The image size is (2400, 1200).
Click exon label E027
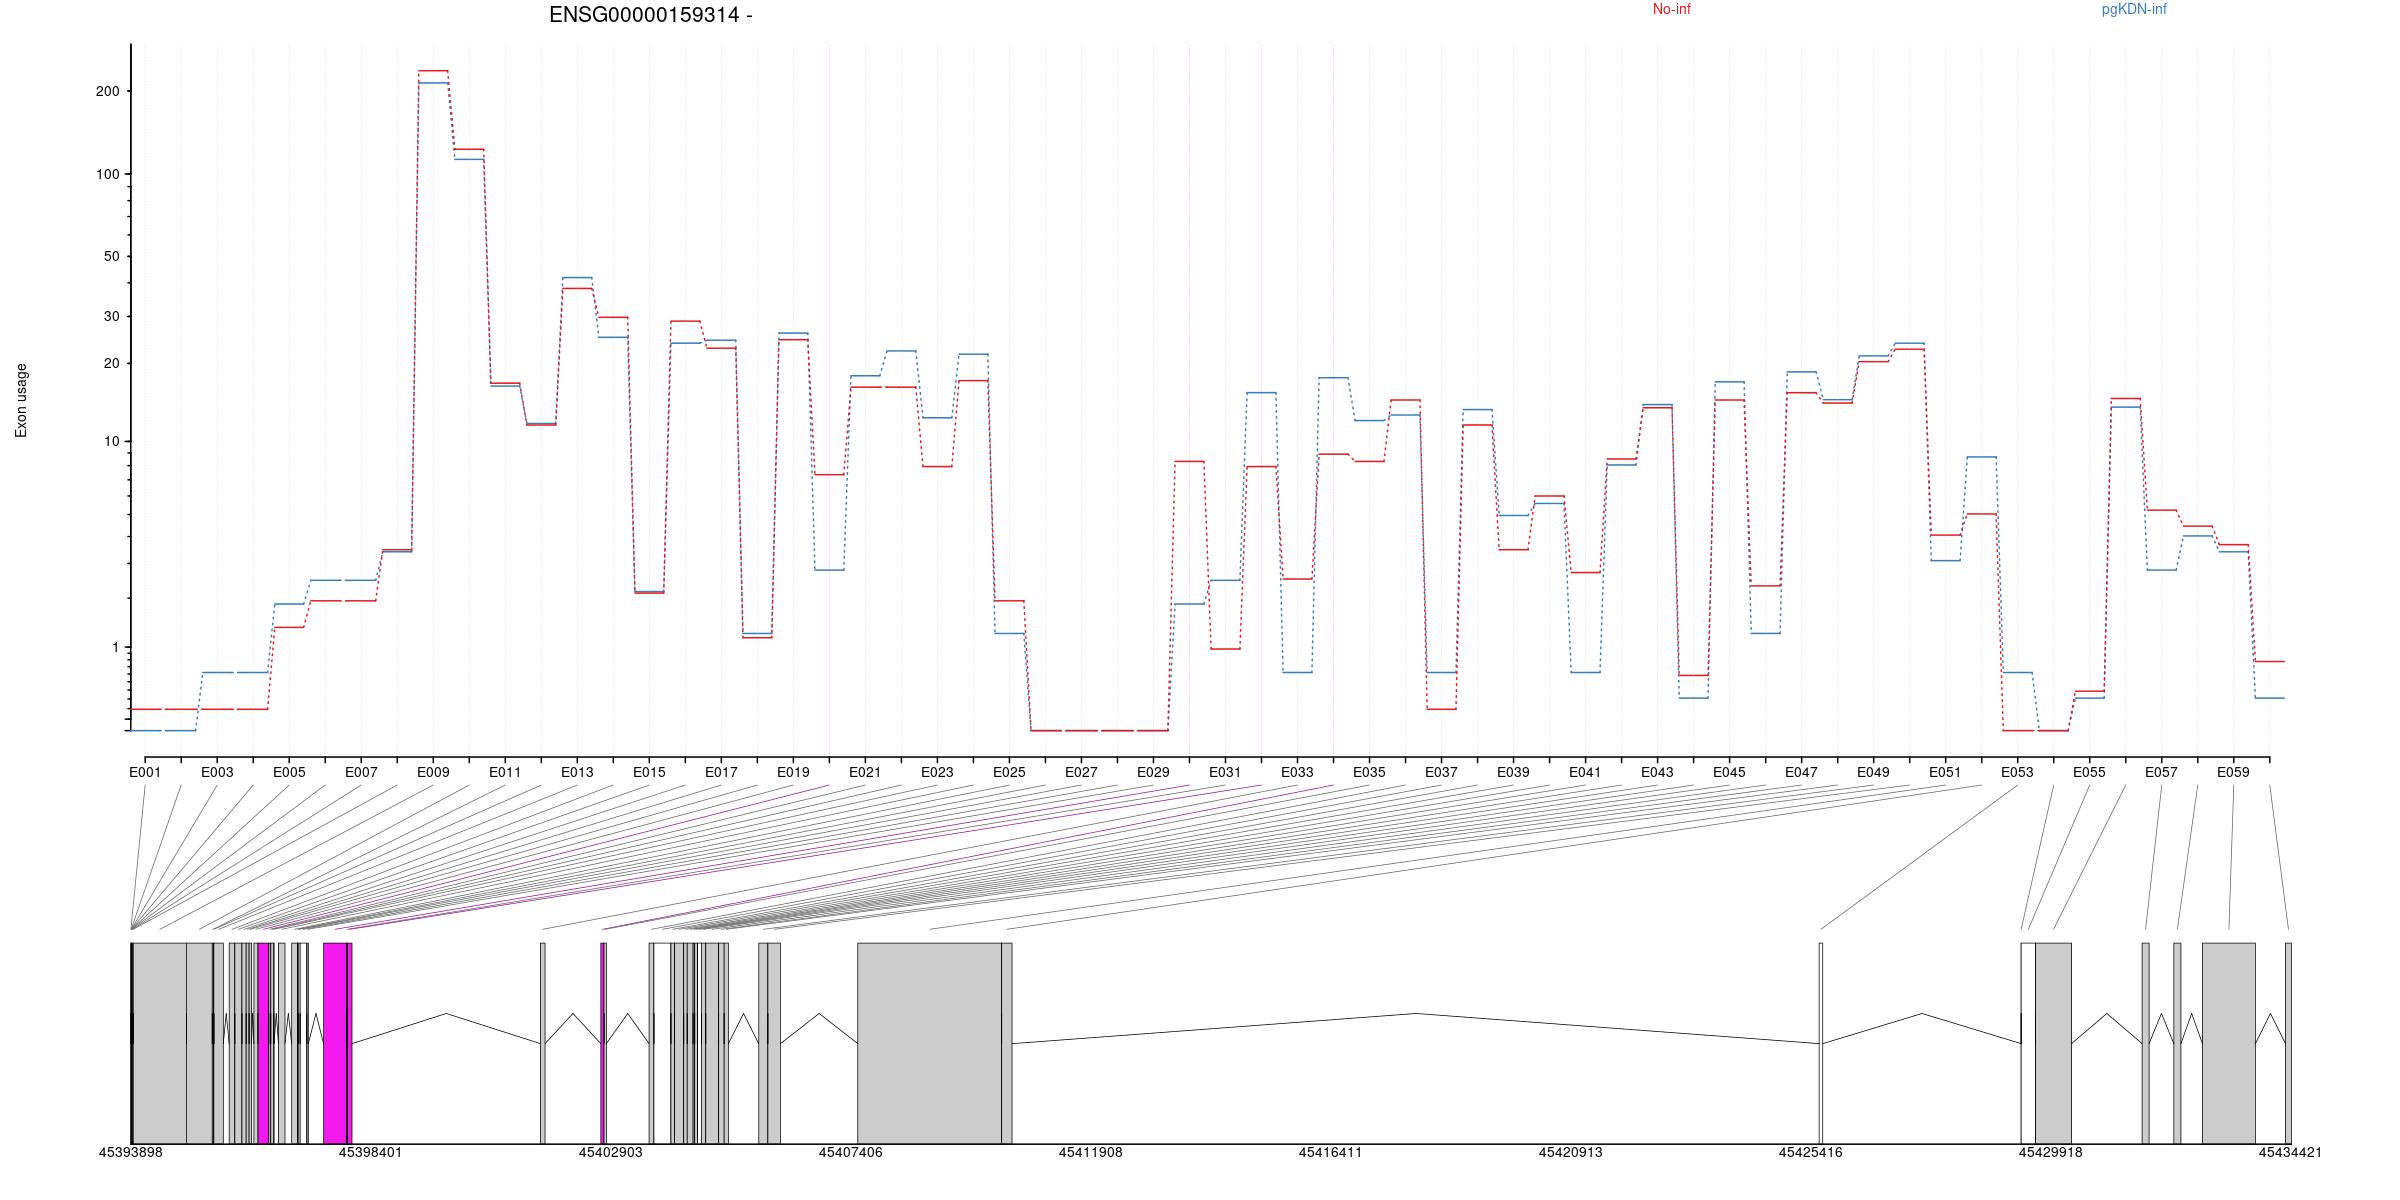[x=1081, y=772]
